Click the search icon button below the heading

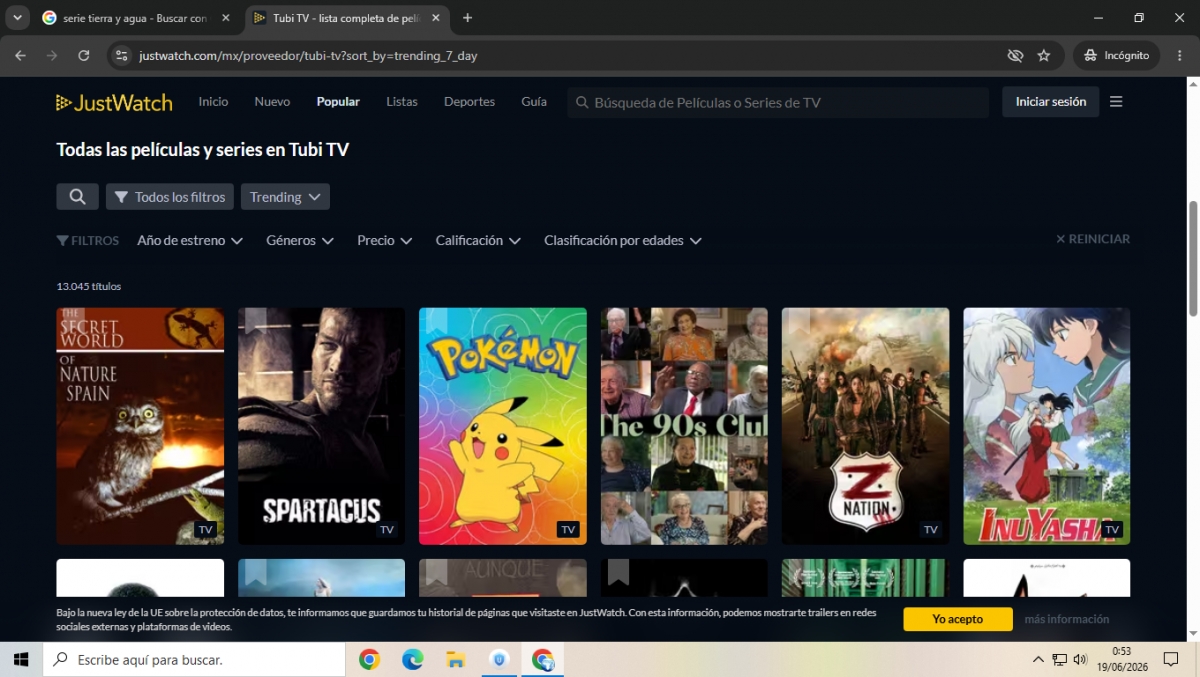point(77,197)
